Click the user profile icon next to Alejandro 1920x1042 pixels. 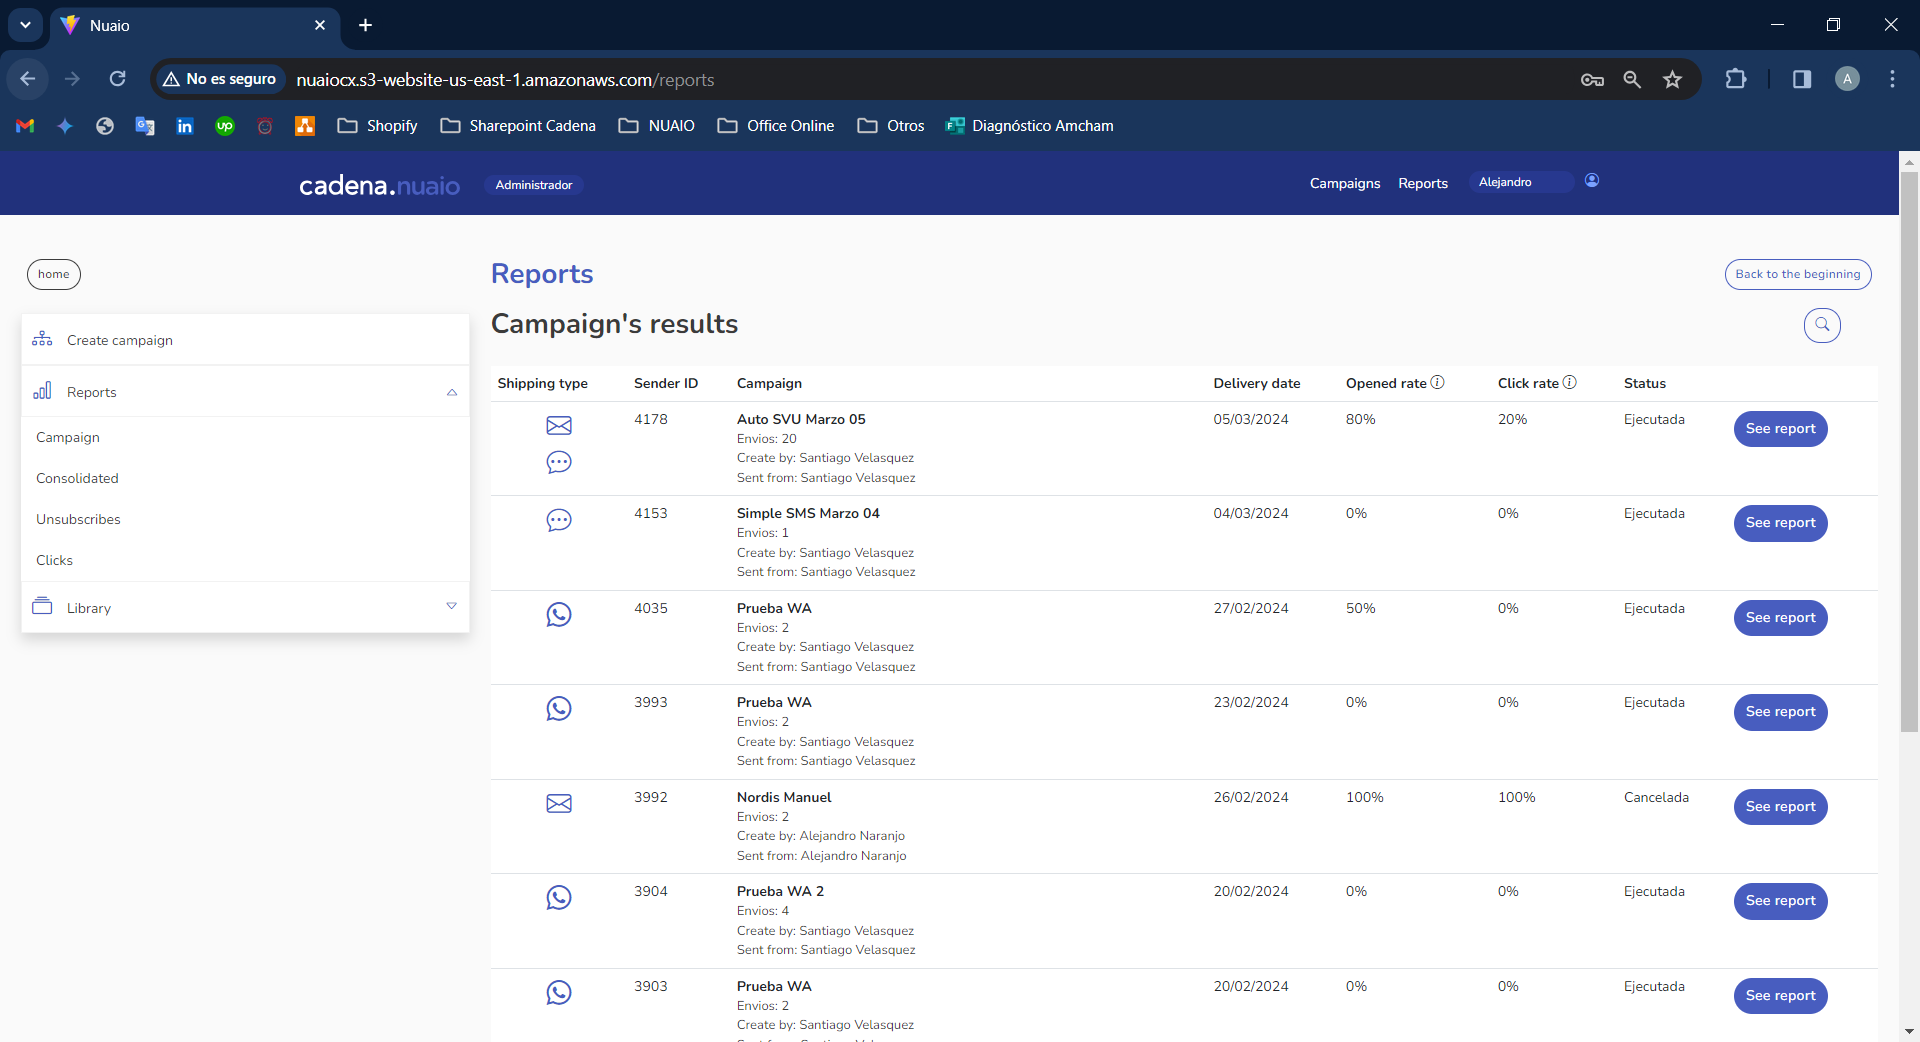coord(1592,181)
